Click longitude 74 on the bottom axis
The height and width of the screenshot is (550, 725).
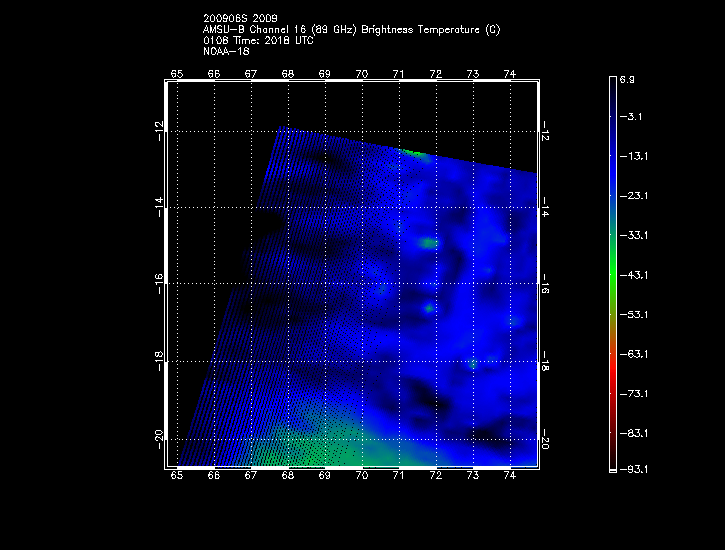(510, 478)
